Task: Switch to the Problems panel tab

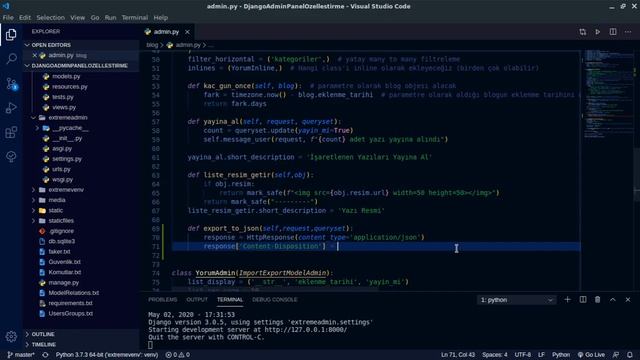Action: pos(162,300)
